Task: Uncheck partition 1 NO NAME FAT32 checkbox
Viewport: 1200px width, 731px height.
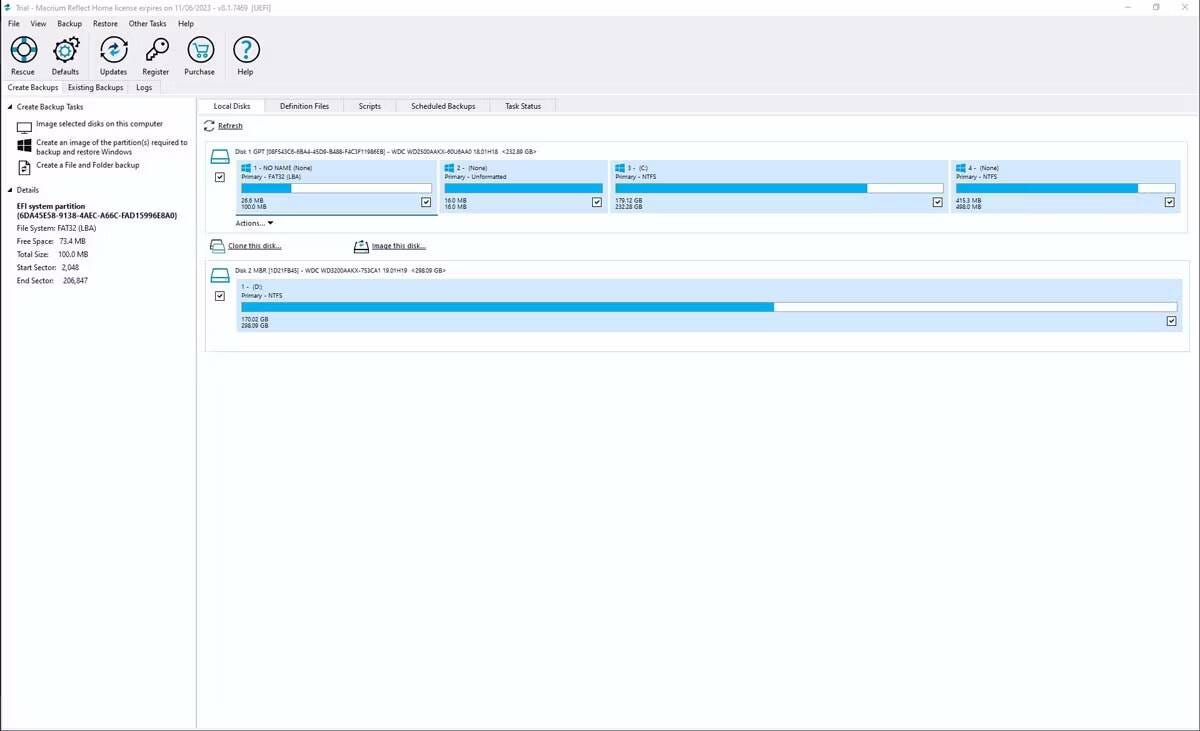Action: [426, 202]
